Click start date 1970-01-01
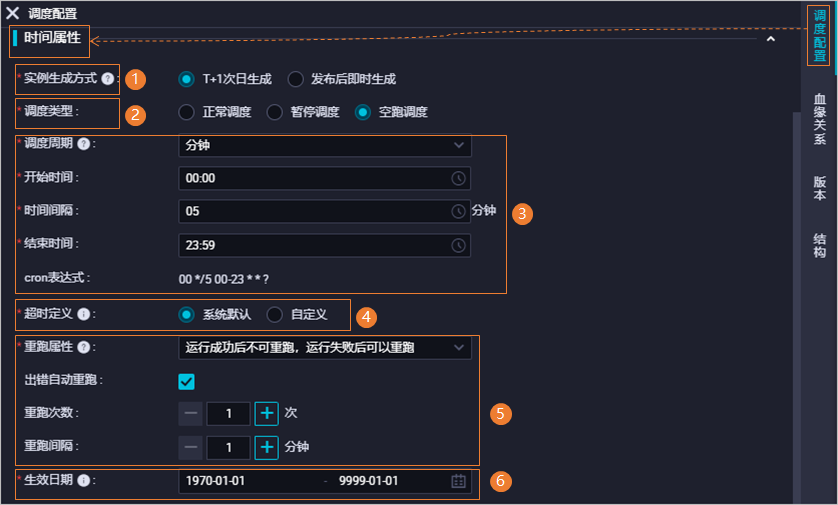The image size is (838, 505). [215, 481]
